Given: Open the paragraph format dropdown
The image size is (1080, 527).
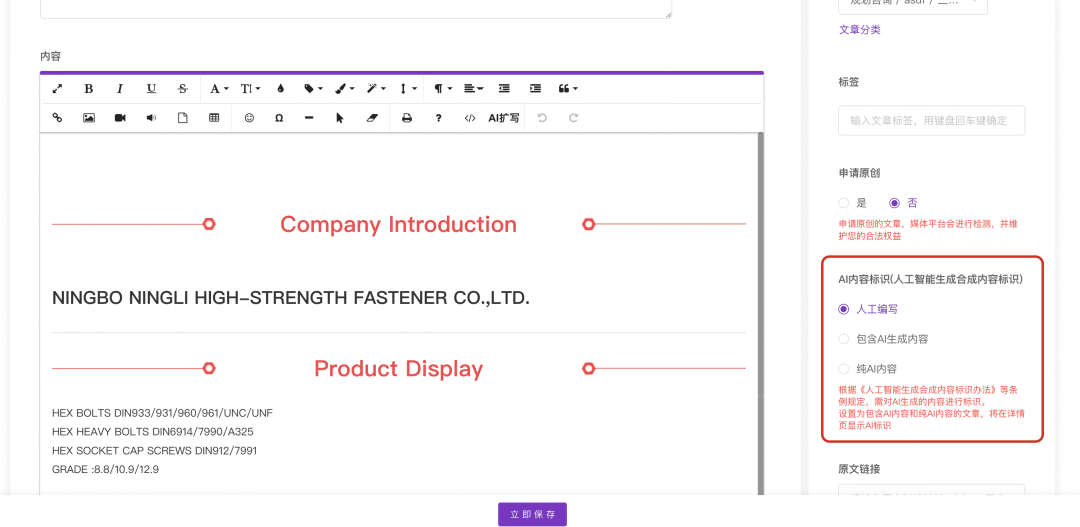Looking at the screenshot, I should pyautogui.click(x=443, y=89).
